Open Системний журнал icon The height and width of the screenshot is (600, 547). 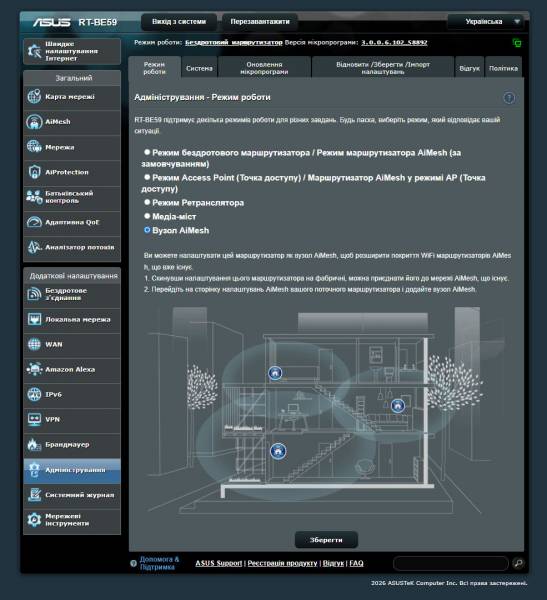pyautogui.click(x=34, y=494)
